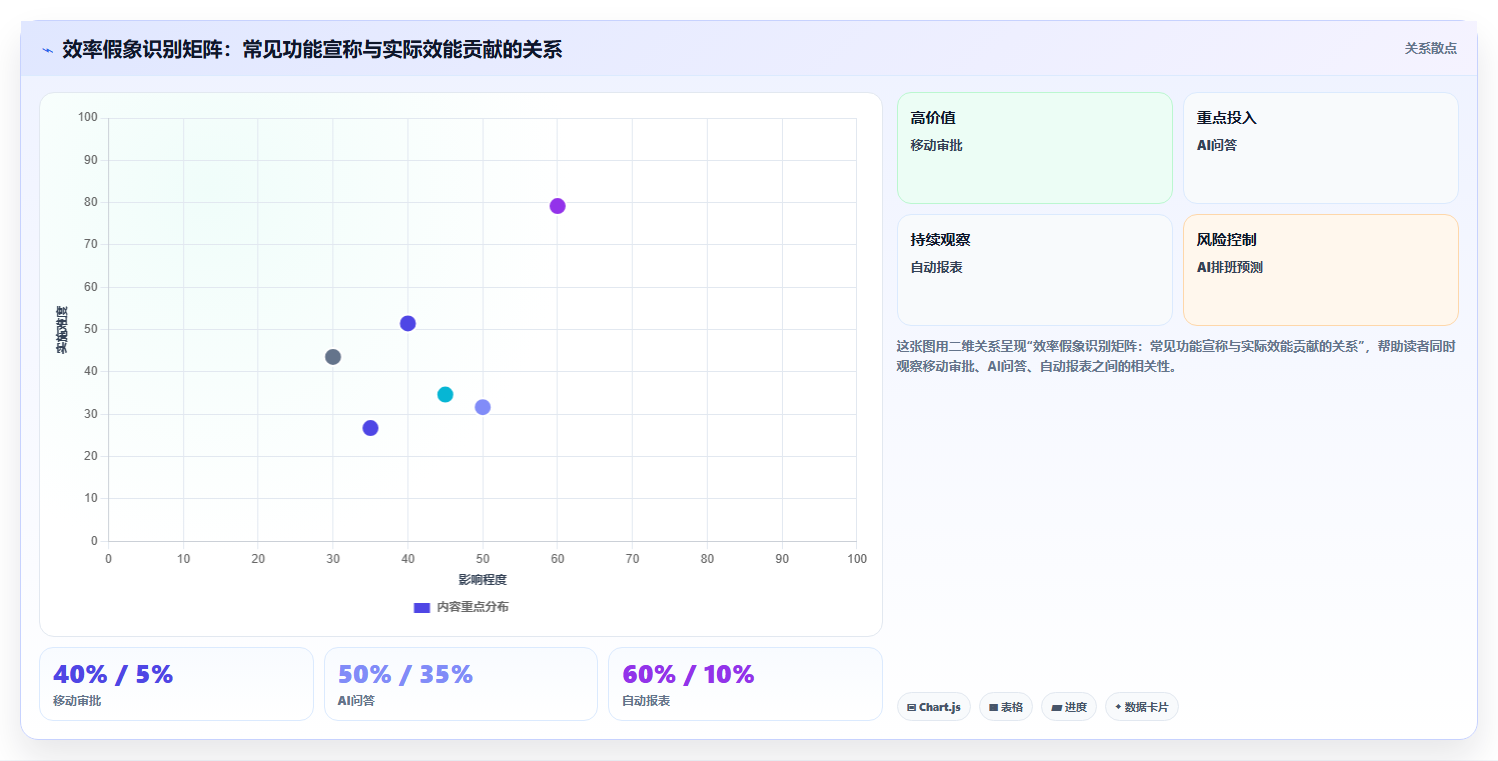The width and height of the screenshot is (1498, 761).
Task: Click the 40% / 5% stat value
Action: (113, 674)
